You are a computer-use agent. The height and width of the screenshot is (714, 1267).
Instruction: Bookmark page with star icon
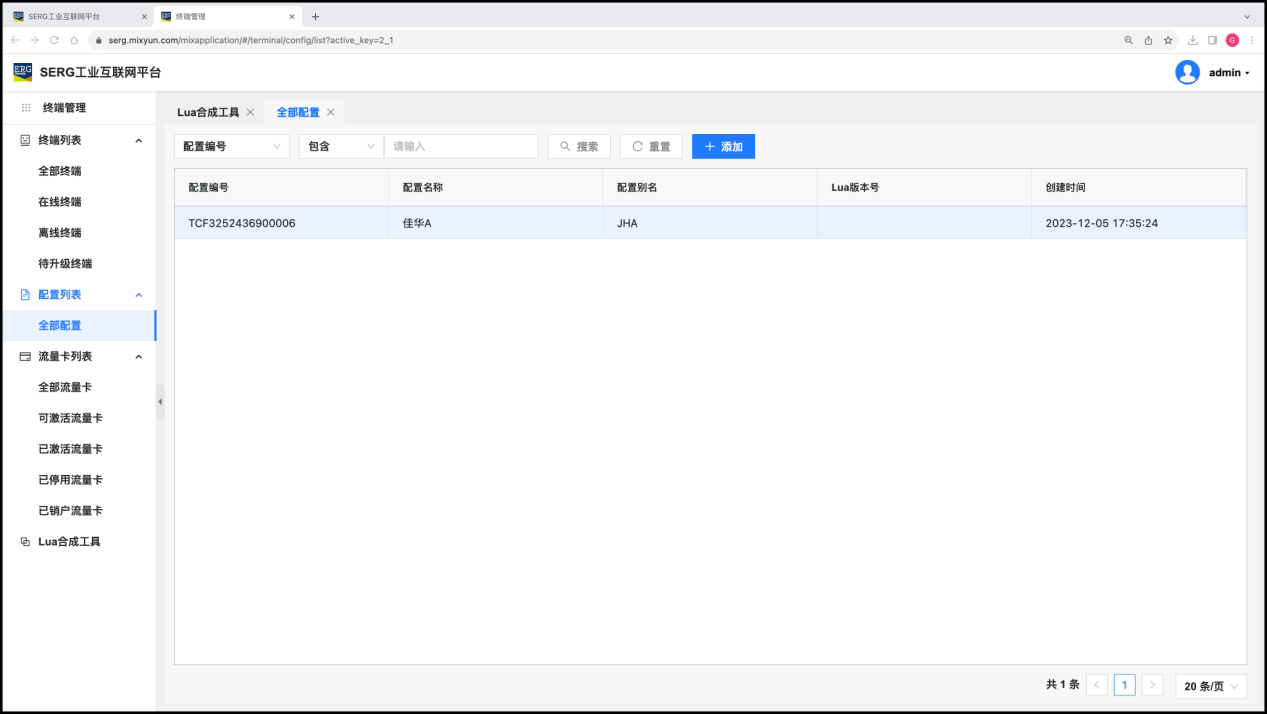(x=1168, y=40)
